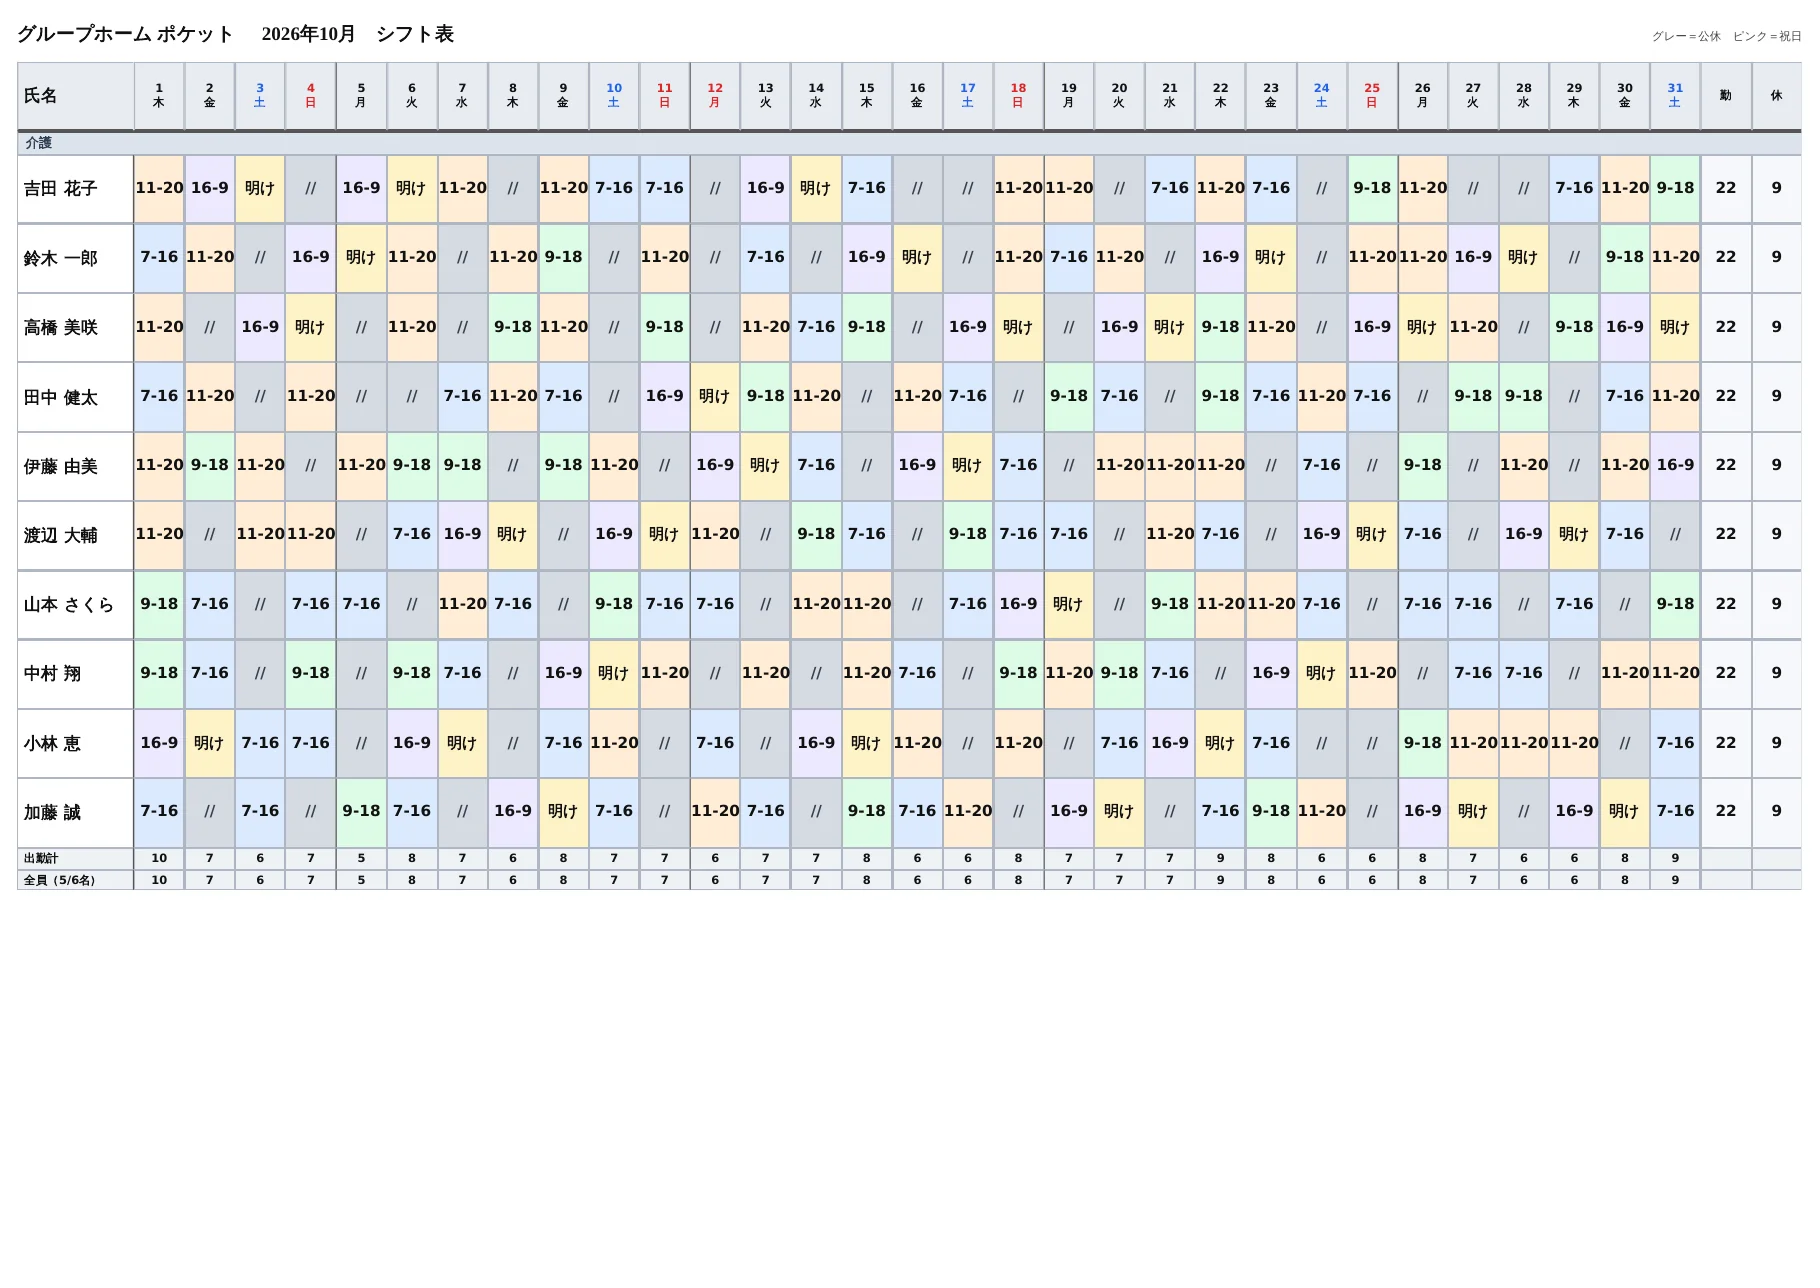Click 田中 健太's day 12 明け cell
1820x1288 pixels.
click(x=715, y=396)
